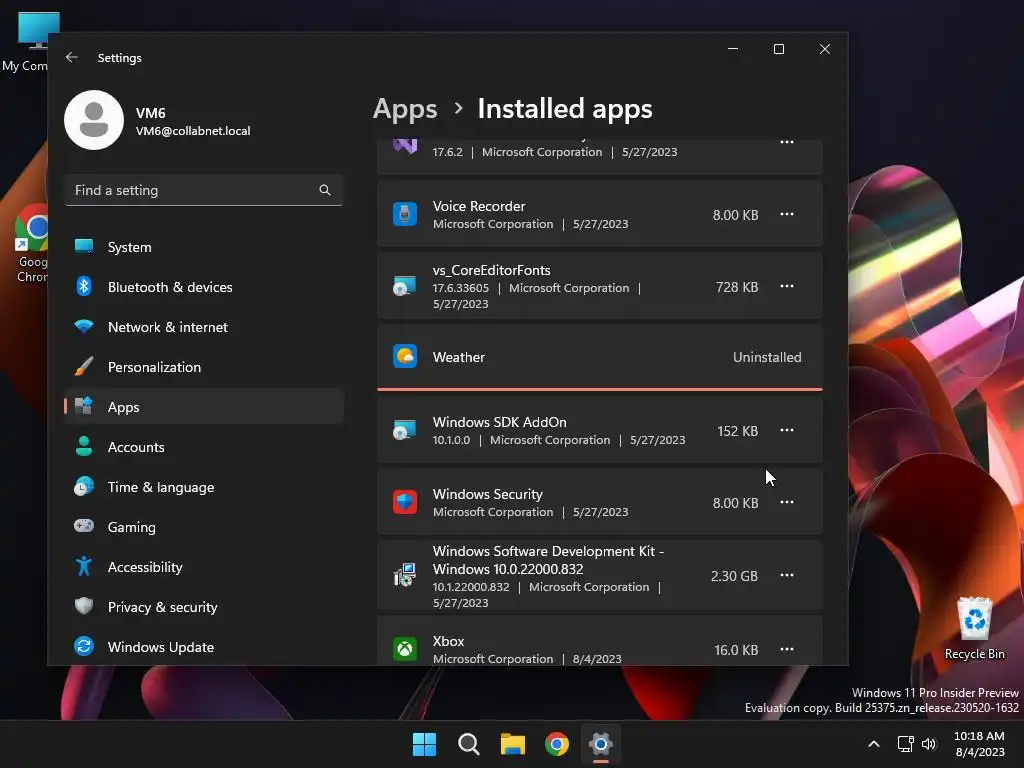The width and height of the screenshot is (1024, 768).
Task: Click the Windows Software Development Kit icon
Action: pyautogui.click(x=405, y=575)
